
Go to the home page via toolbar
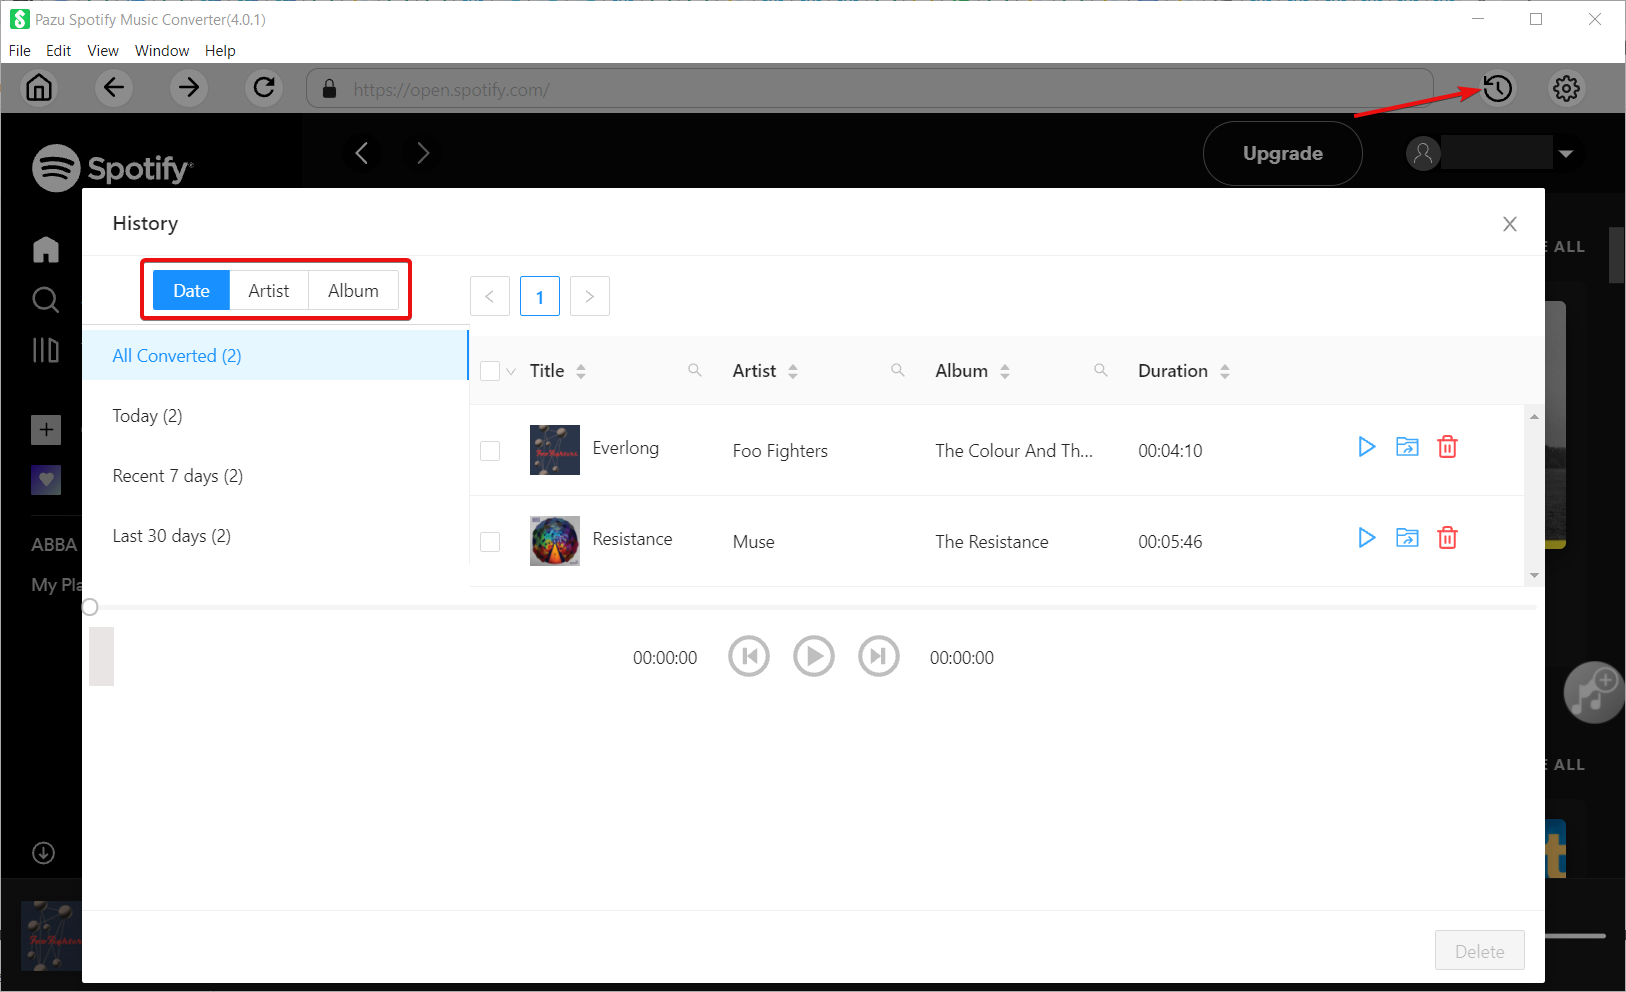(x=39, y=88)
